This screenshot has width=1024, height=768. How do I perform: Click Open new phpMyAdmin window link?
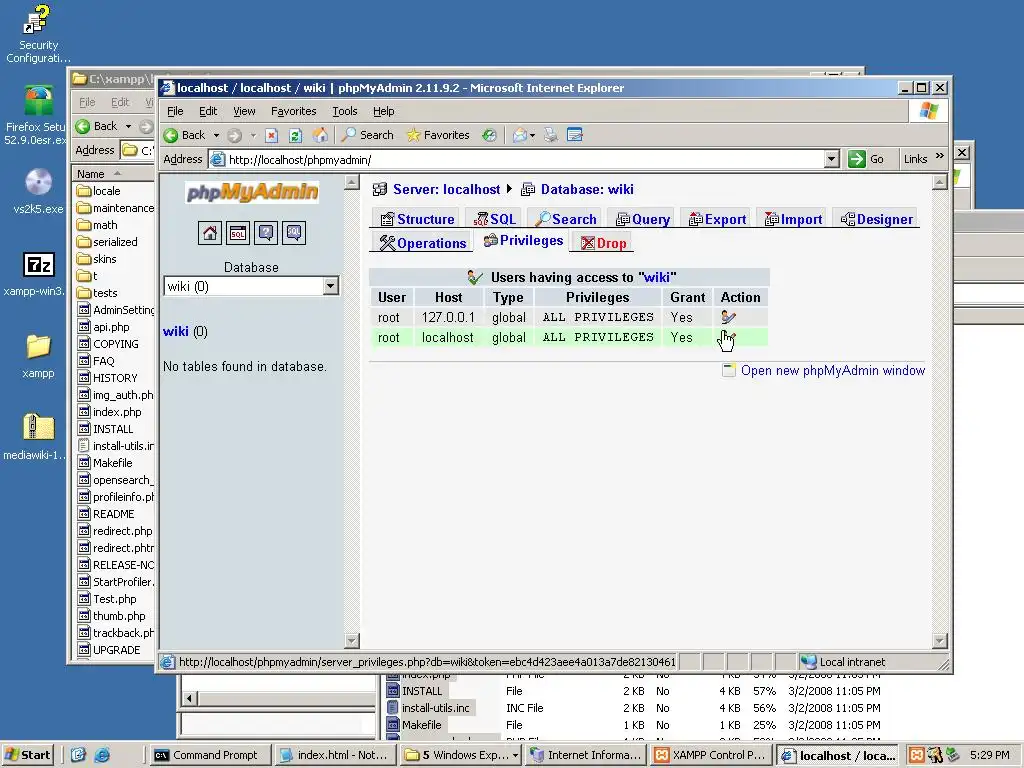coord(833,370)
